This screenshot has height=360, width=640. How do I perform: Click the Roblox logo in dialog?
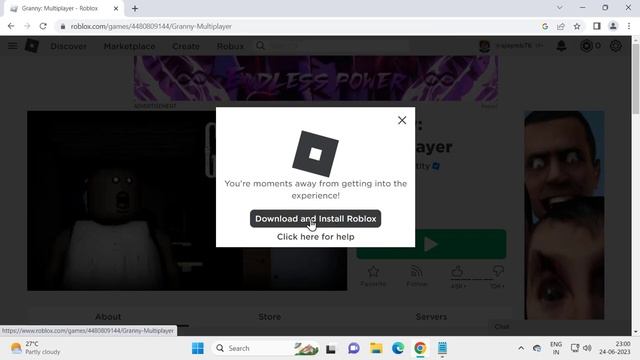coord(316,154)
